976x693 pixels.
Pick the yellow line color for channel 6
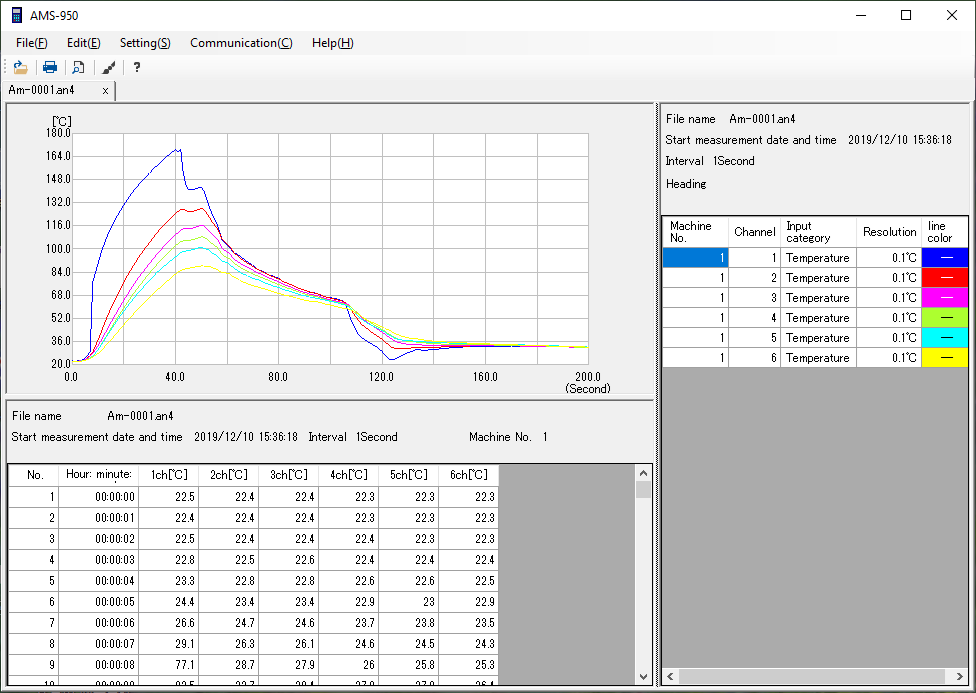tap(944, 358)
